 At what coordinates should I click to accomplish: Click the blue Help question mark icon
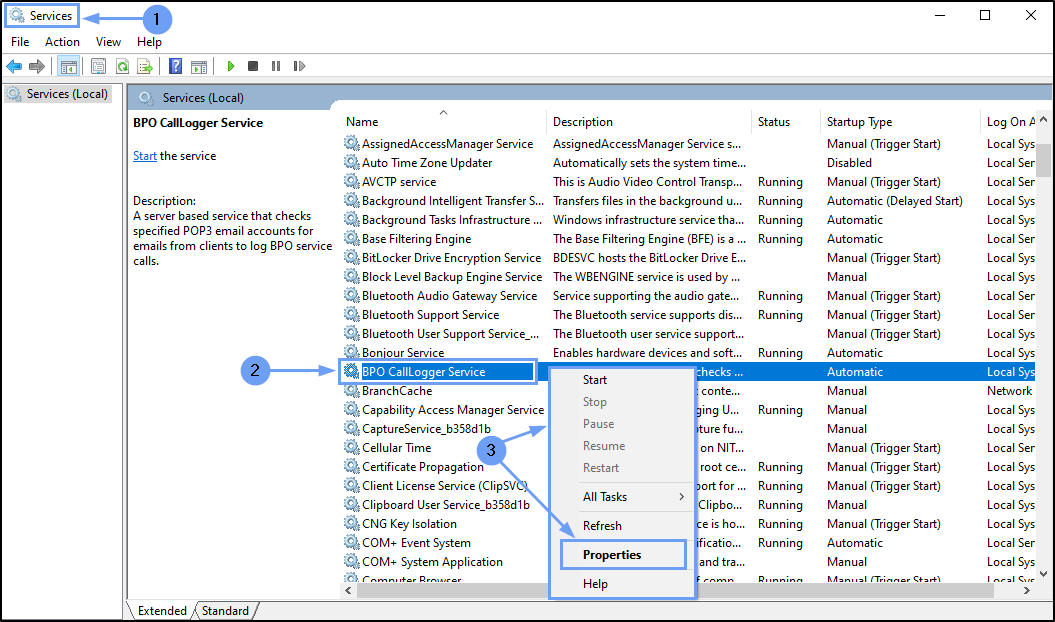pos(175,67)
